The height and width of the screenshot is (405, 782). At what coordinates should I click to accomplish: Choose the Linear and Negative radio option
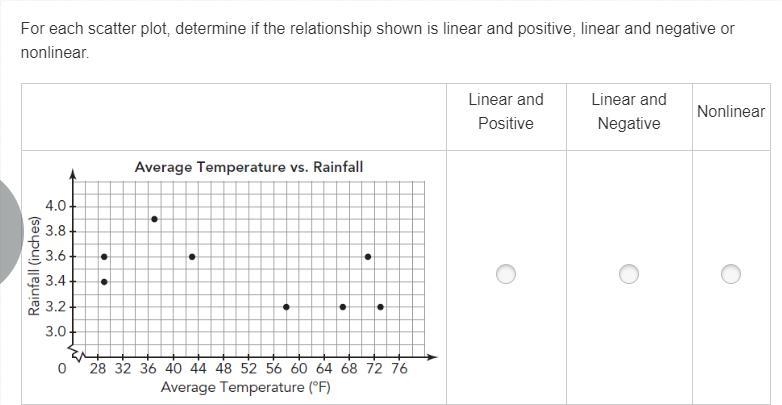[628, 274]
